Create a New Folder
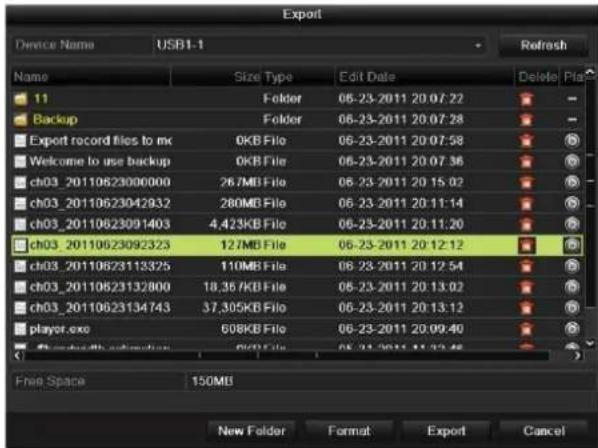Screen dimensions: 598x448 pyautogui.click(x=252, y=431)
